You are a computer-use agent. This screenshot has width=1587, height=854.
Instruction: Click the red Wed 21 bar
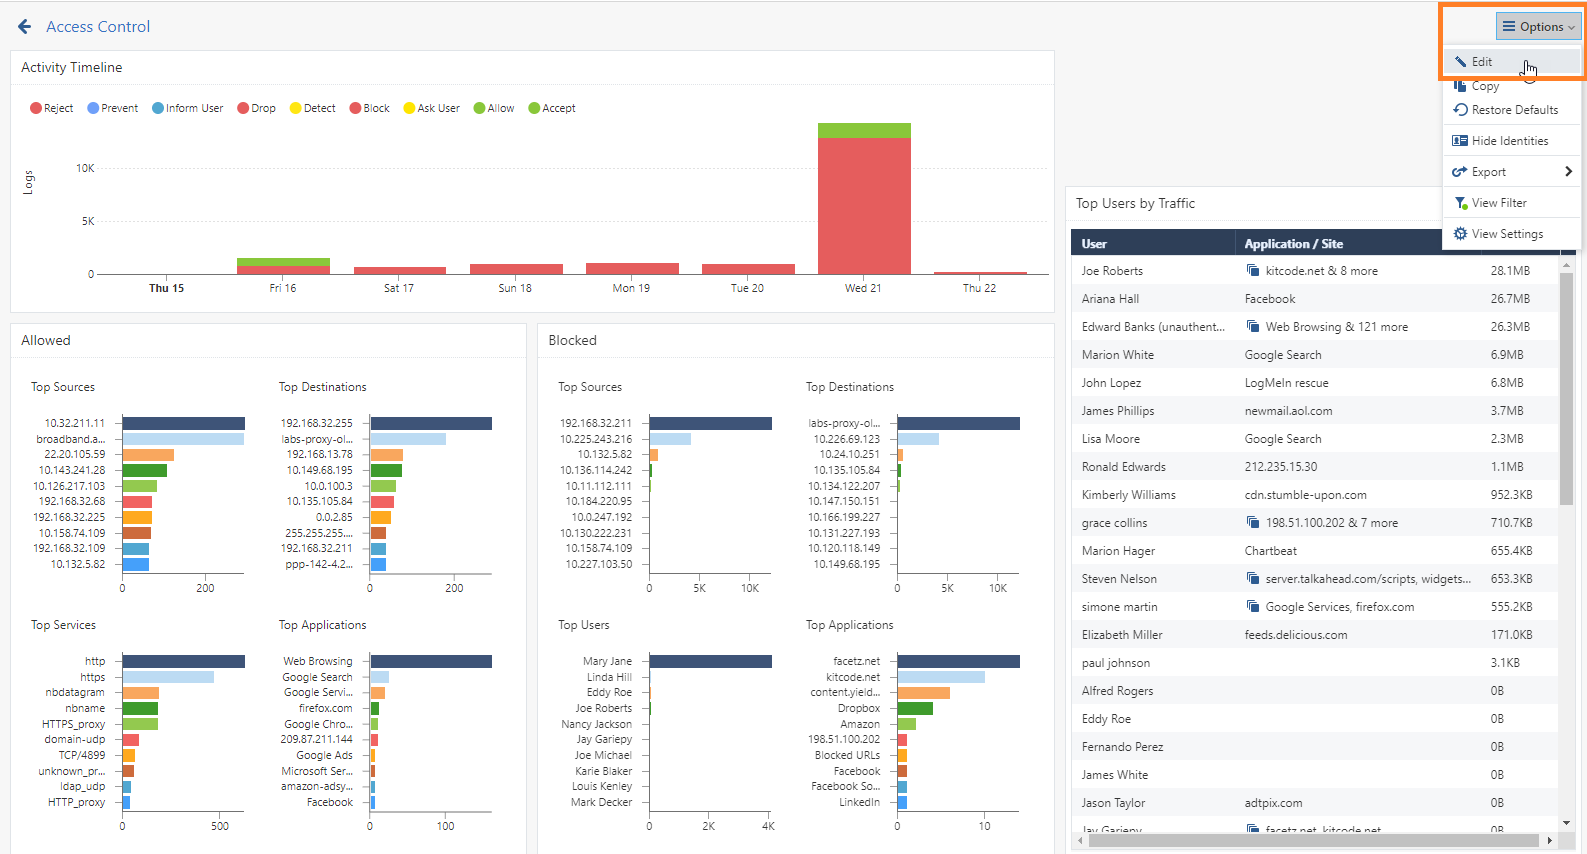click(x=864, y=206)
